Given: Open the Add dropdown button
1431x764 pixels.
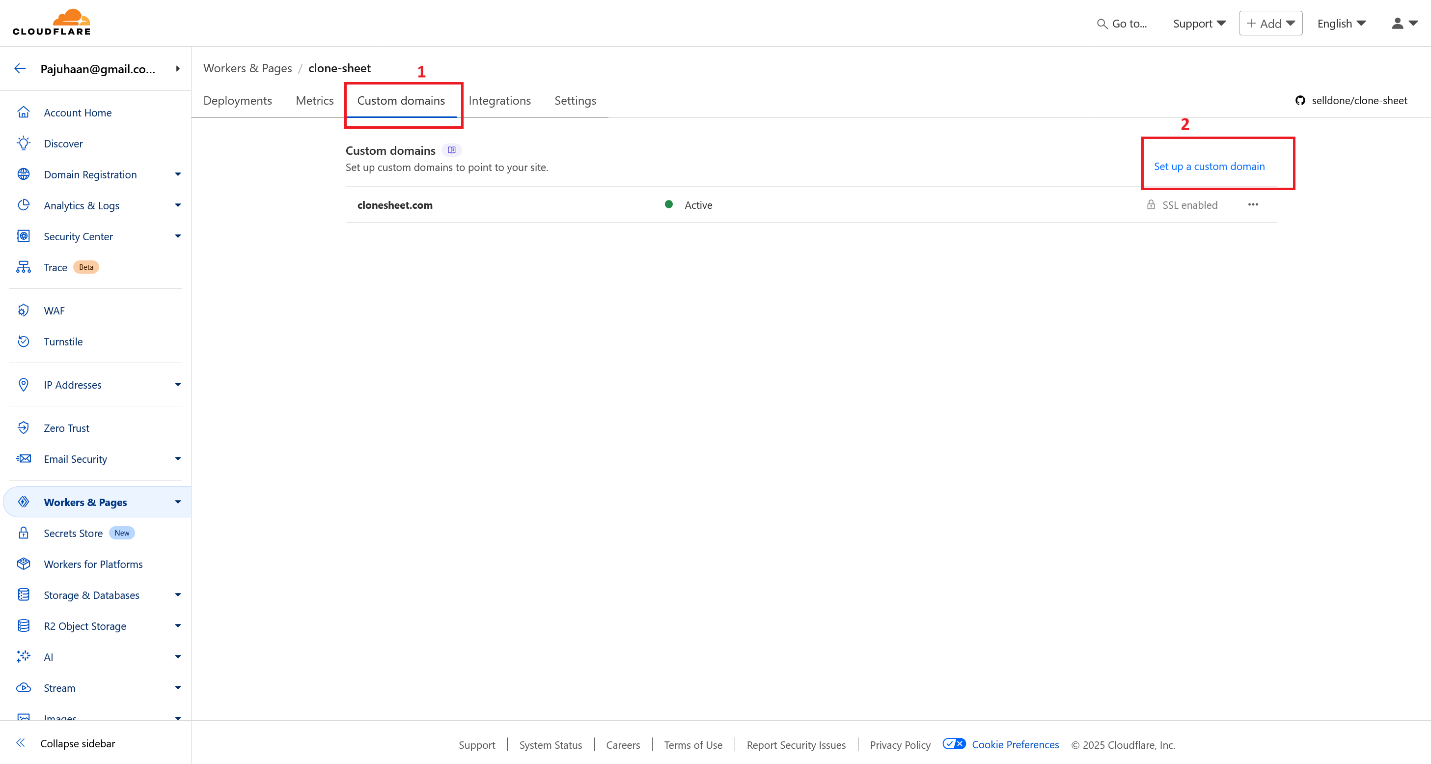Looking at the screenshot, I should [1270, 23].
